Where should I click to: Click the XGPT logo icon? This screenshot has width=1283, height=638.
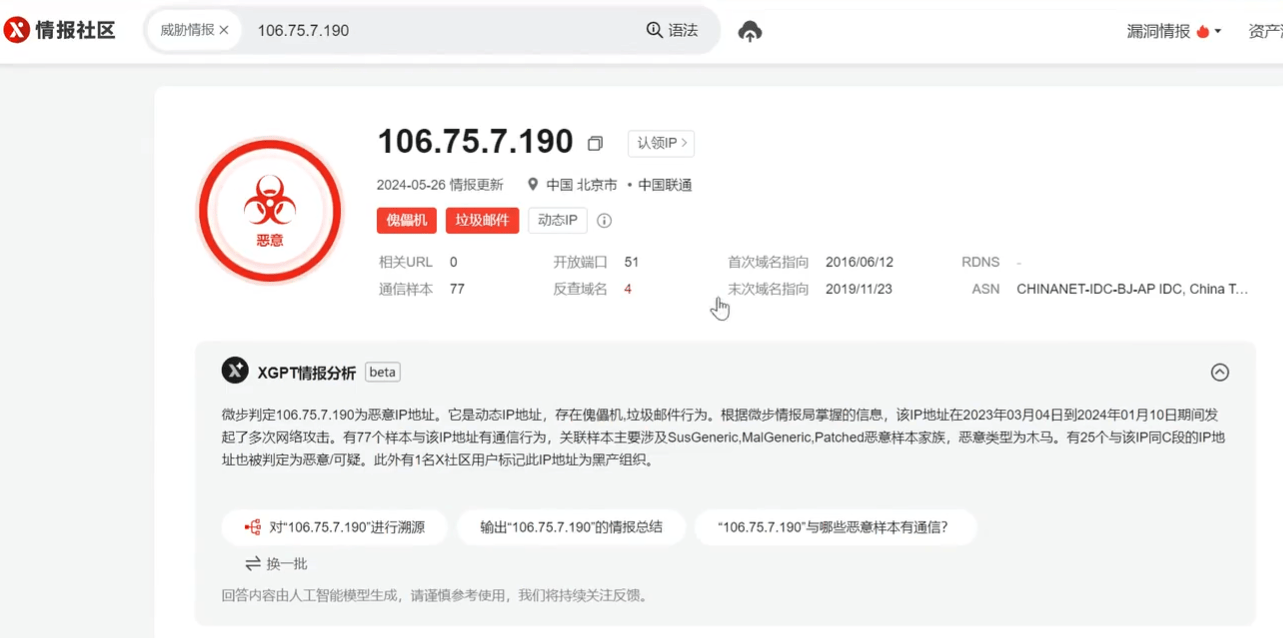pos(235,370)
